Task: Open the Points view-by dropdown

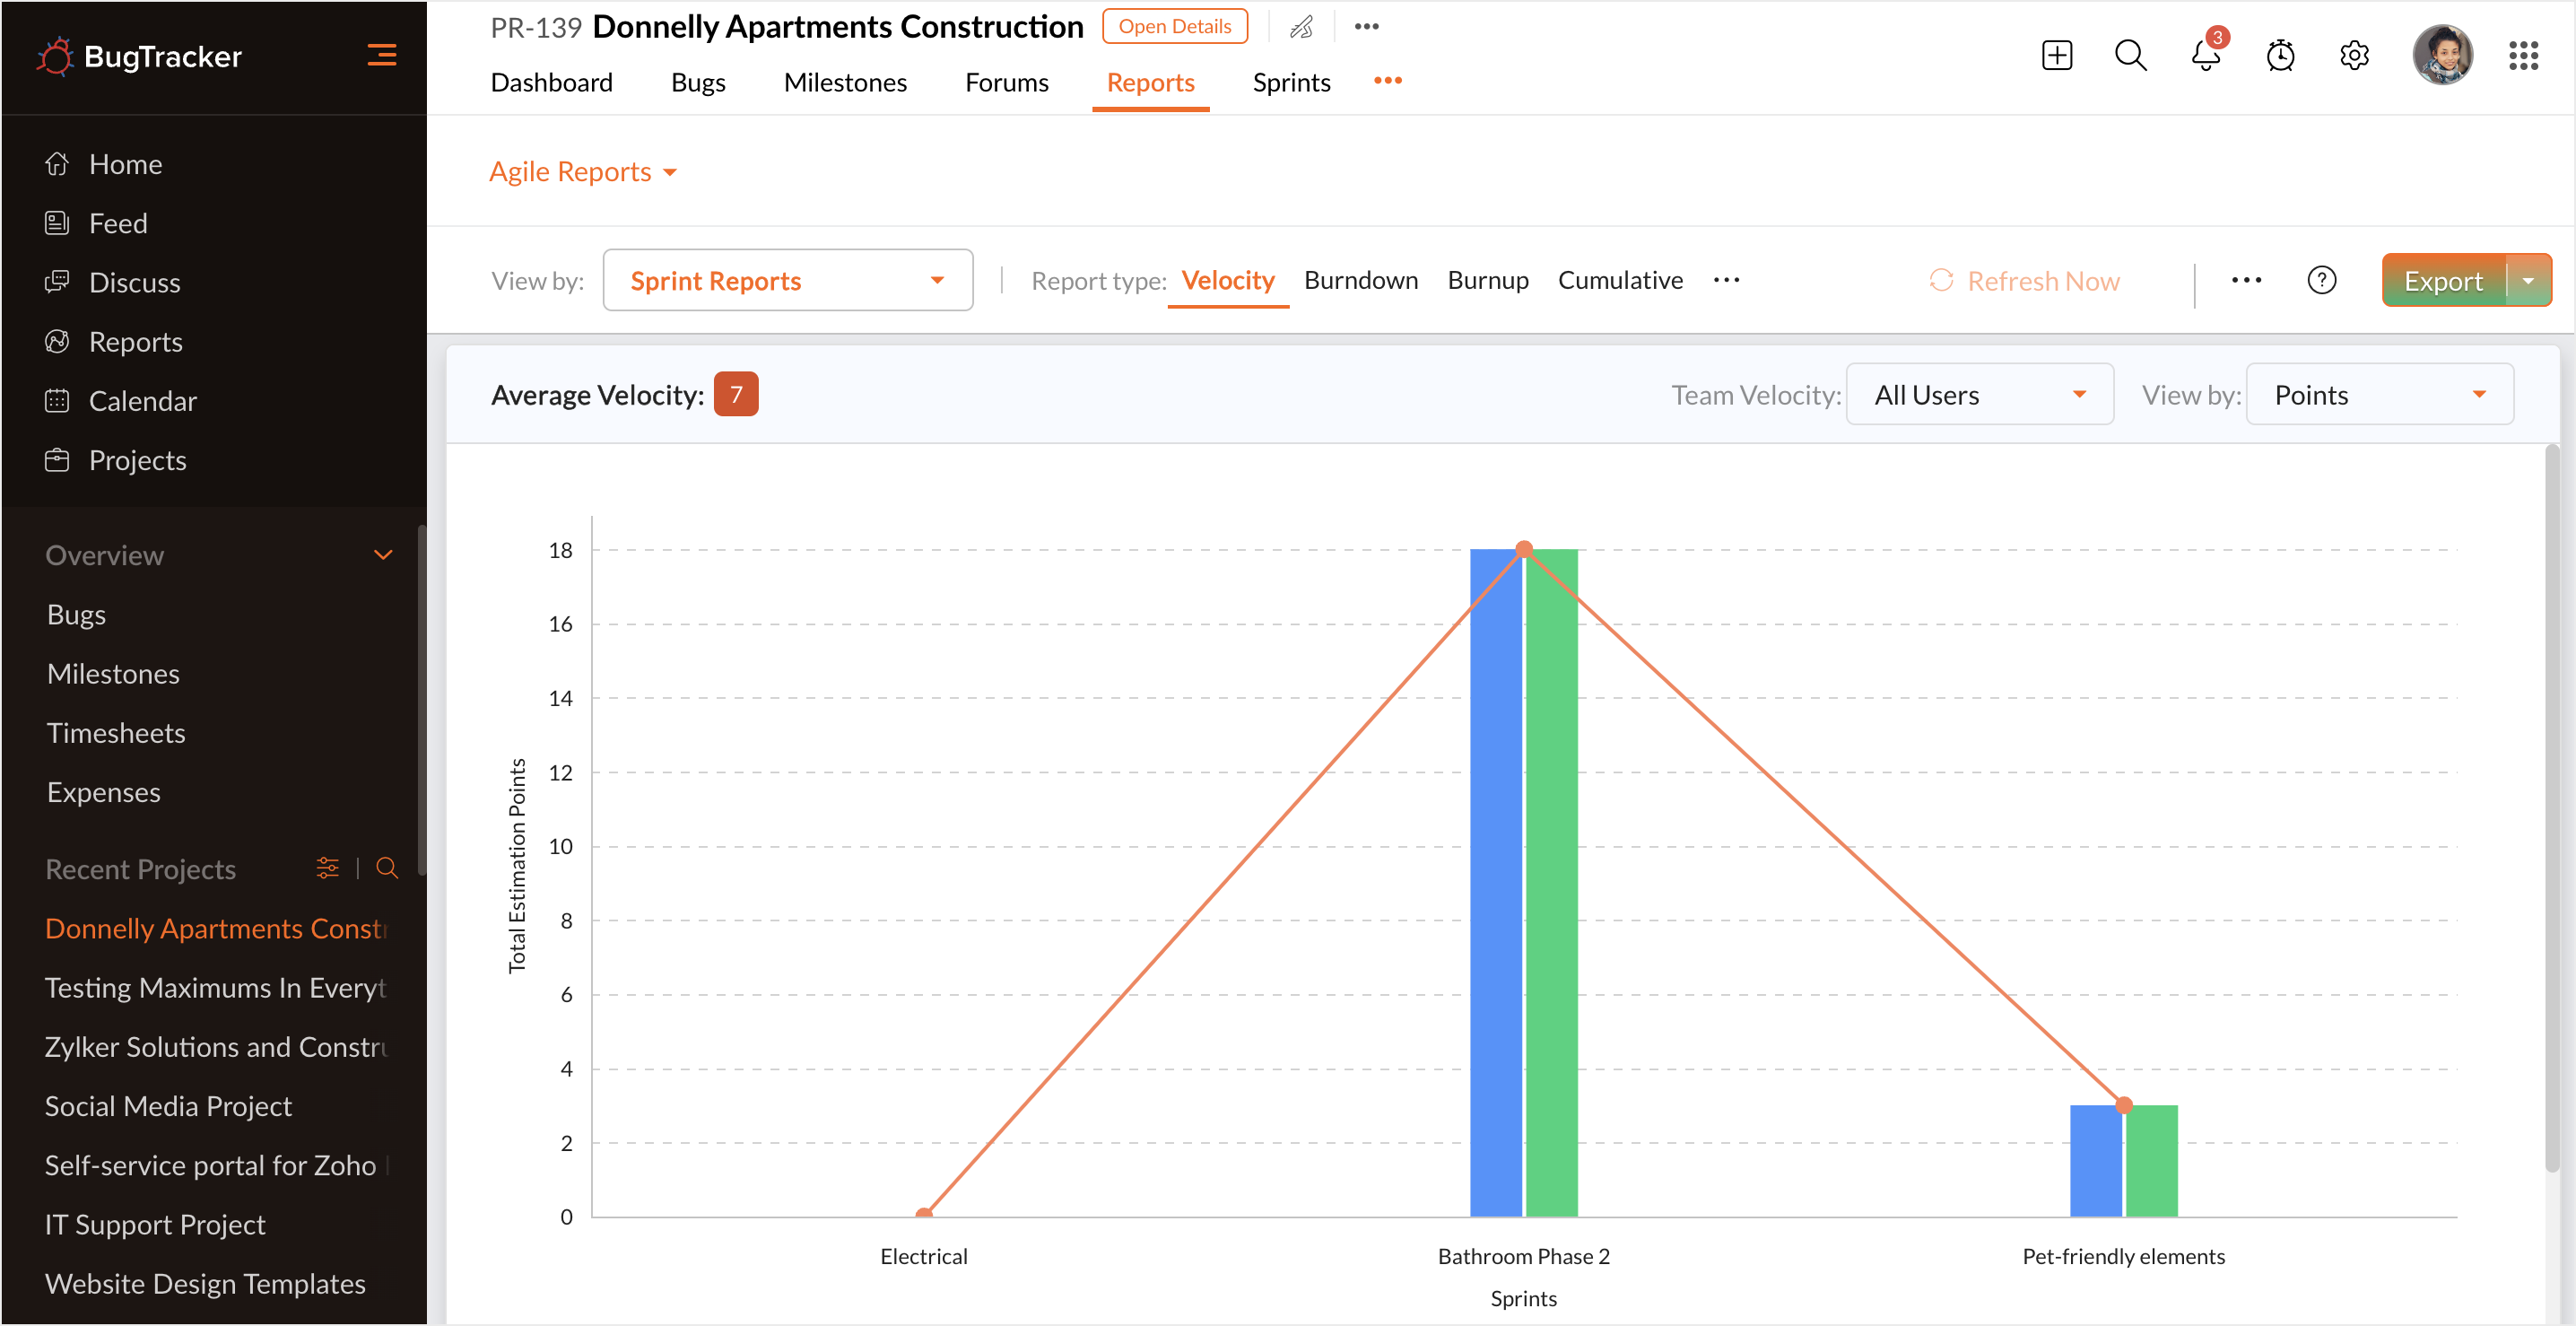Action: (x=2379, y=395)
